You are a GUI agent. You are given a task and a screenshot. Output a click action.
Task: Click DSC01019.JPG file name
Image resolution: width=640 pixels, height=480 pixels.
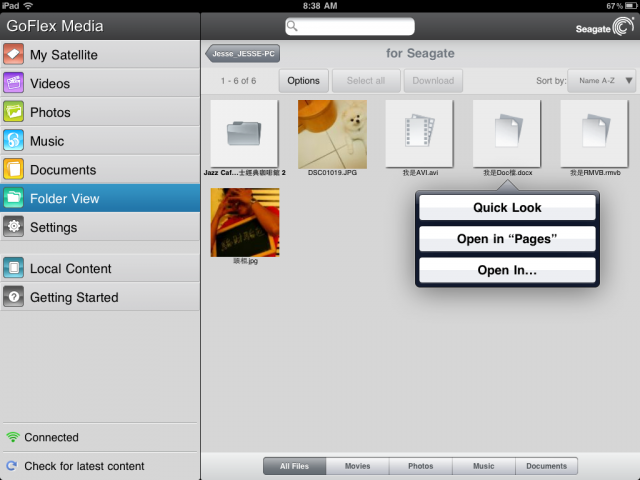click(x=332, y=173)
